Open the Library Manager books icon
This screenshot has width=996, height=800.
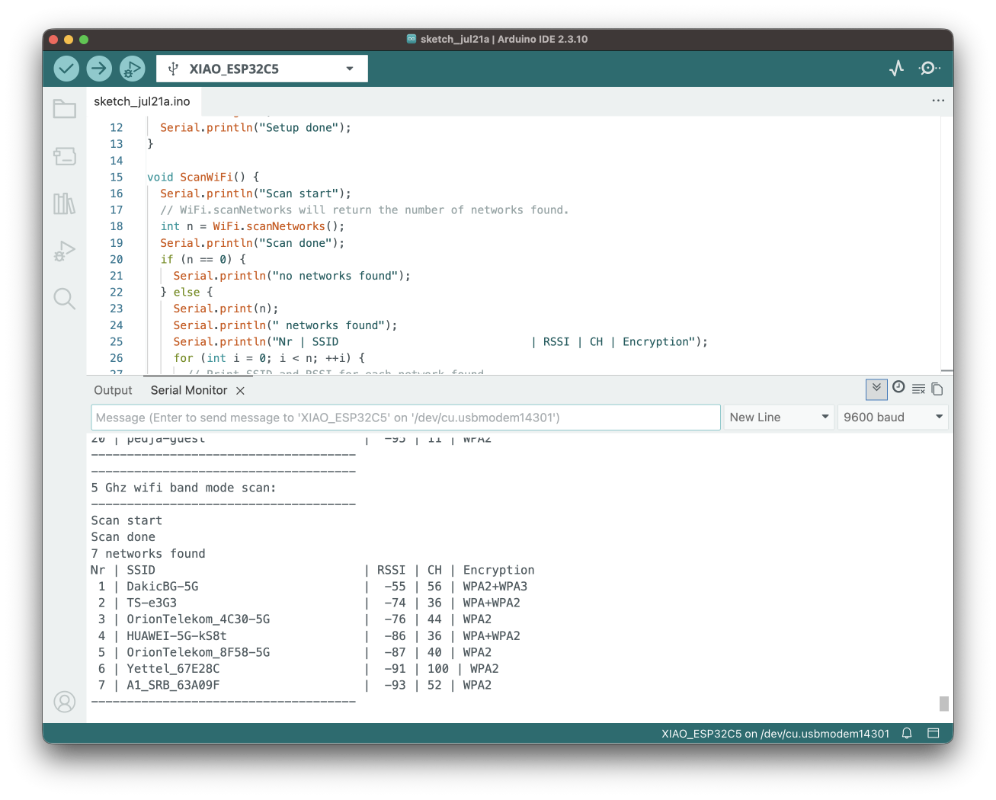64,203
